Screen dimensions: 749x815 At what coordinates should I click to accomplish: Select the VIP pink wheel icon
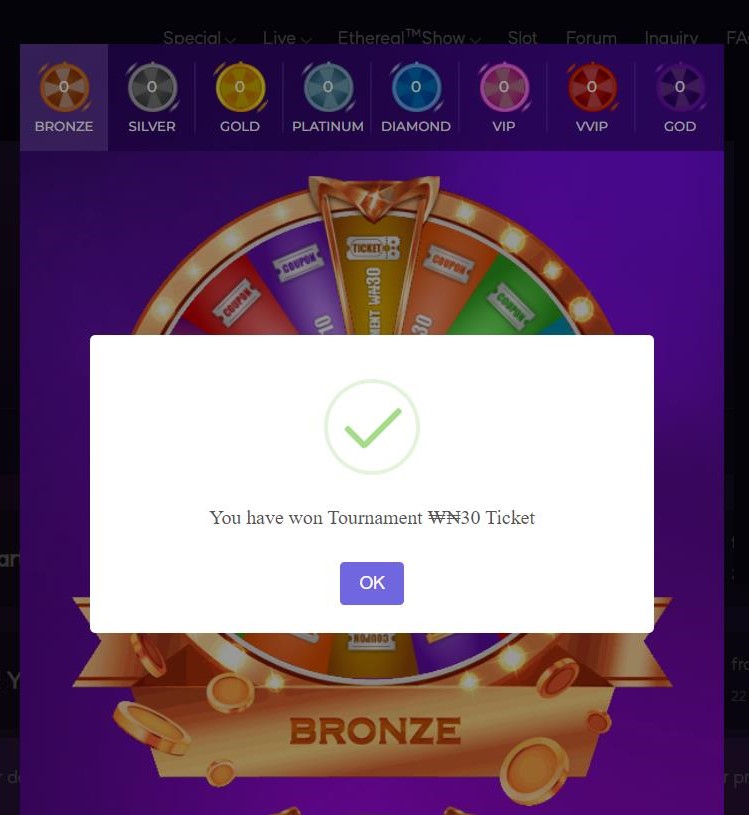pos(503,87)
